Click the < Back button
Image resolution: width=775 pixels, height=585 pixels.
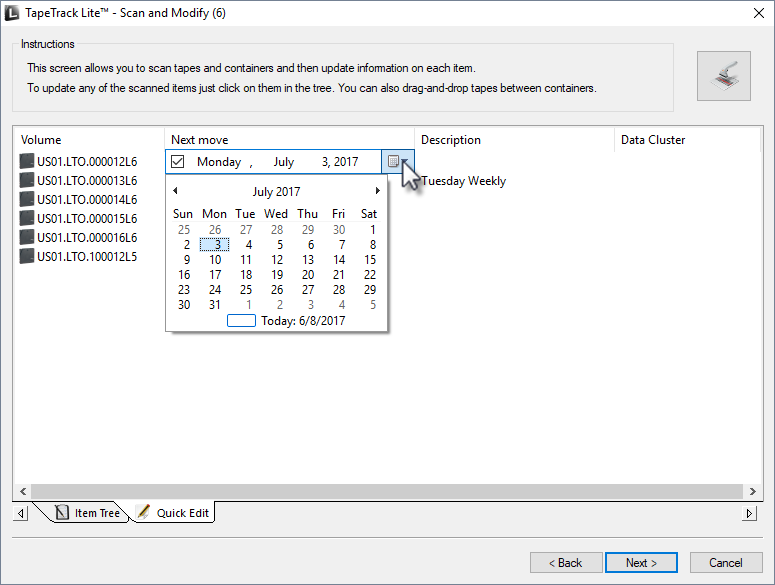566,563
